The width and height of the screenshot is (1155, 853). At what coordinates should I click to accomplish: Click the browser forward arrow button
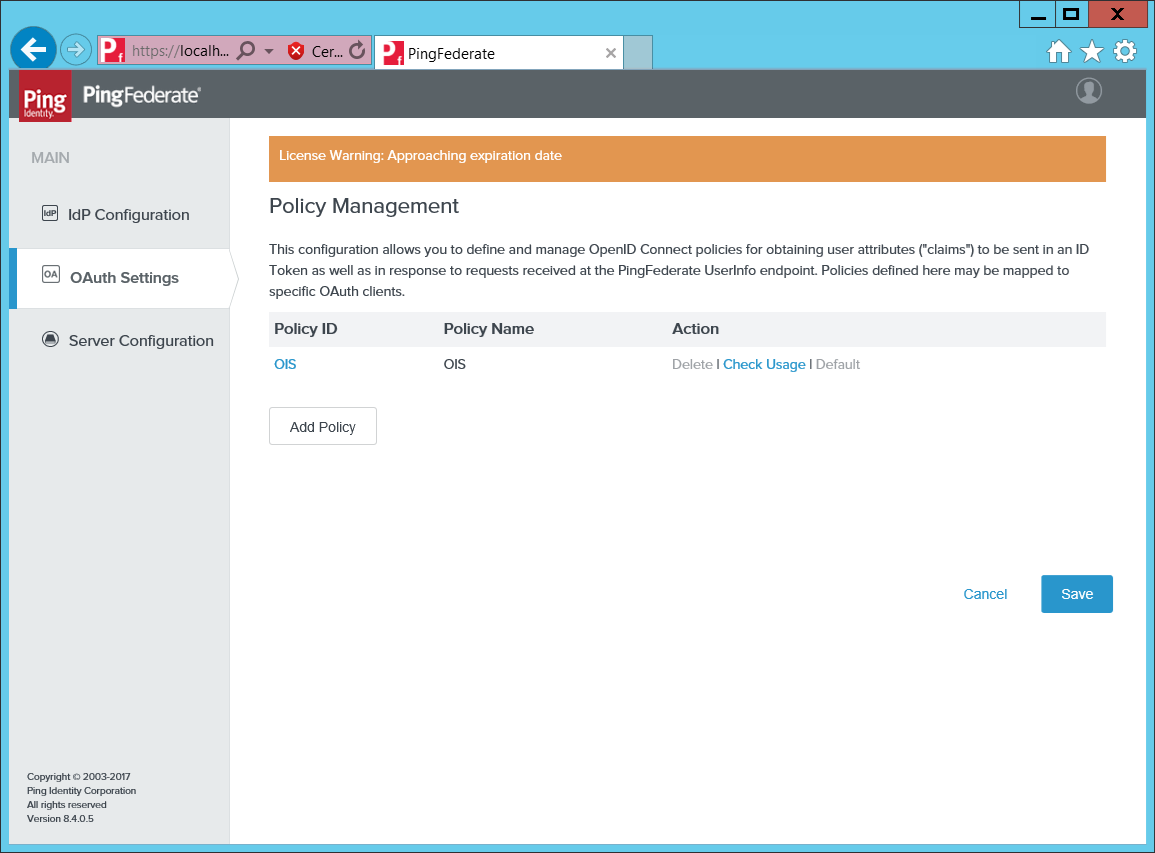coord(75,50)
